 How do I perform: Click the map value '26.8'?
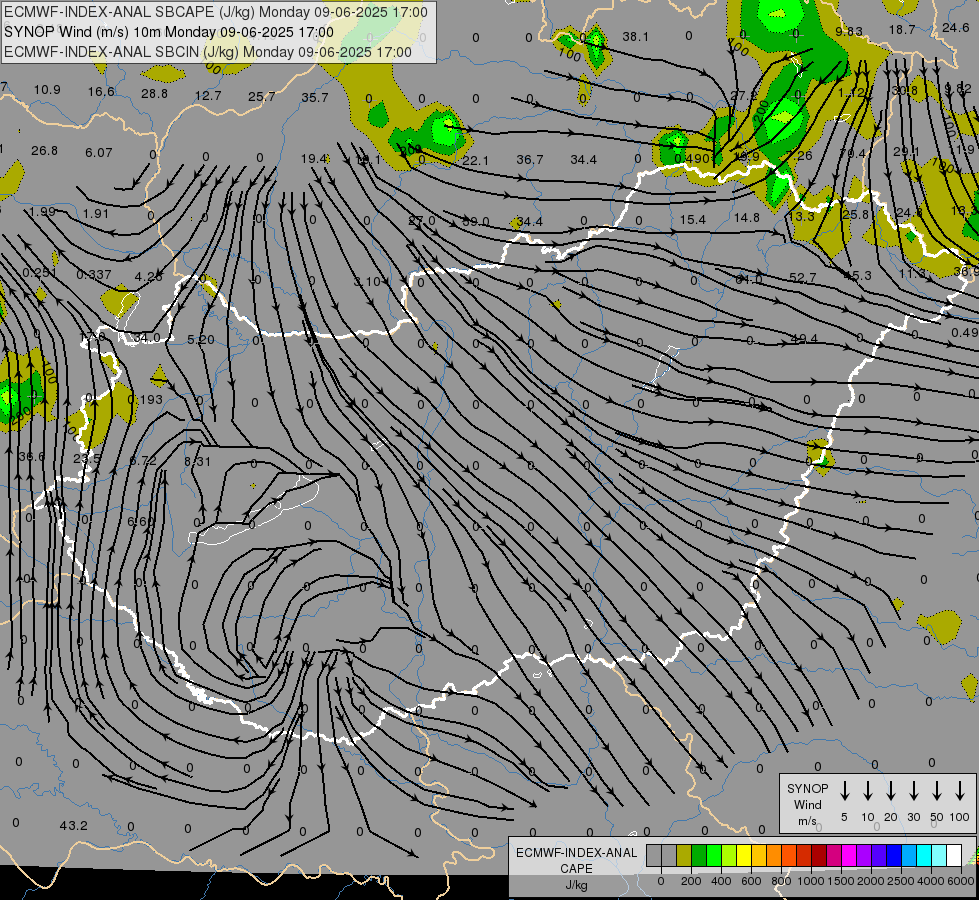coord(44,151)
